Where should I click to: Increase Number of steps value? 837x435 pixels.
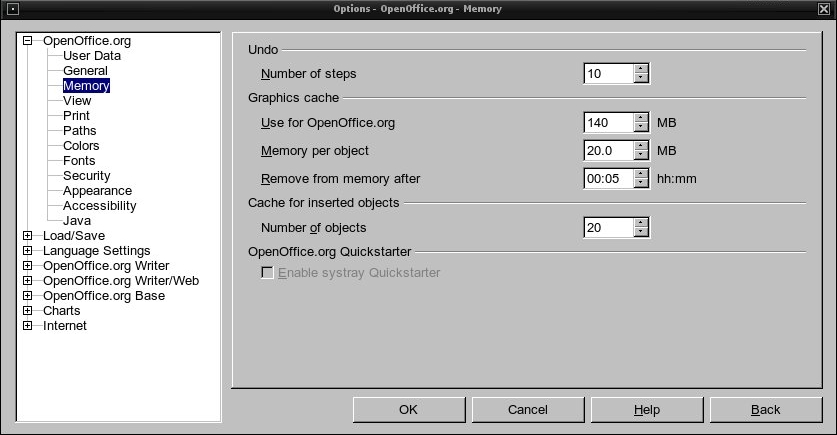pos(641,69)
